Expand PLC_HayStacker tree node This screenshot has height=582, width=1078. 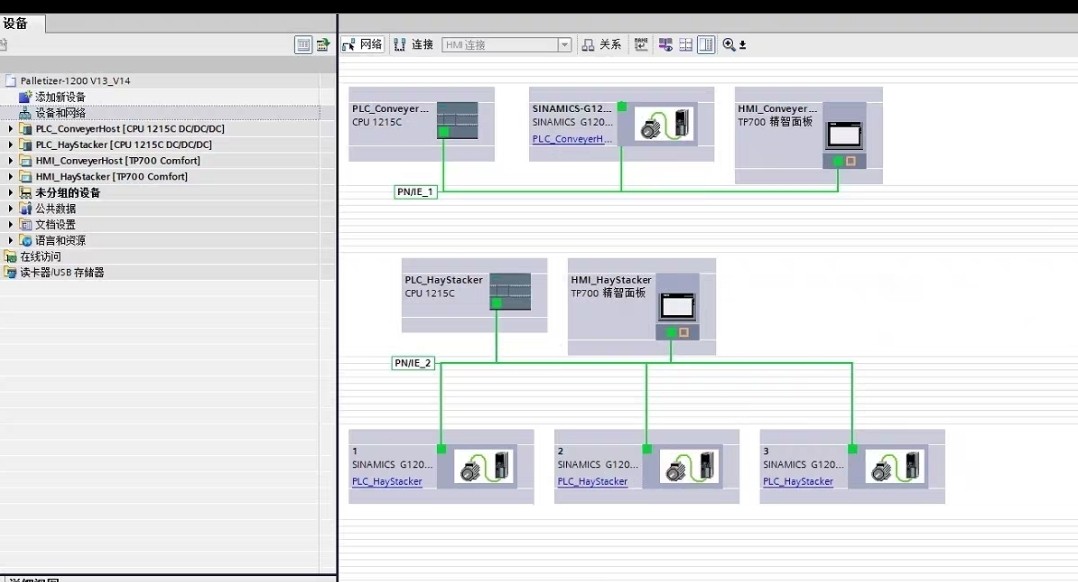pyautogui.click(x=10, y=144)
